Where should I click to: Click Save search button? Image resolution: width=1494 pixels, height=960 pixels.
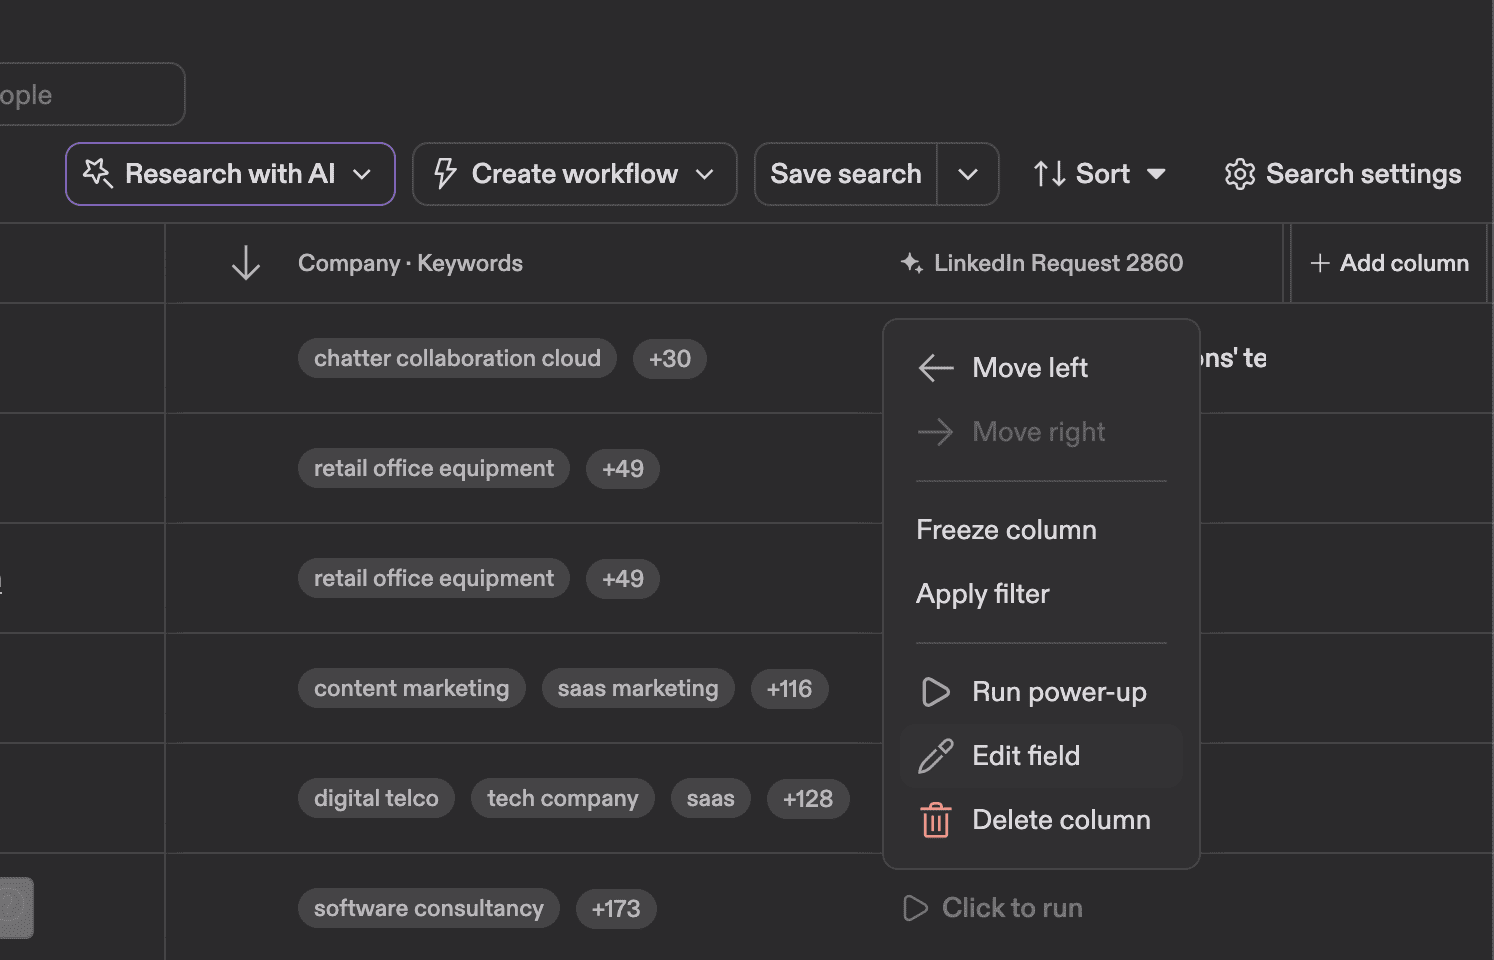(x=846, y=174)
